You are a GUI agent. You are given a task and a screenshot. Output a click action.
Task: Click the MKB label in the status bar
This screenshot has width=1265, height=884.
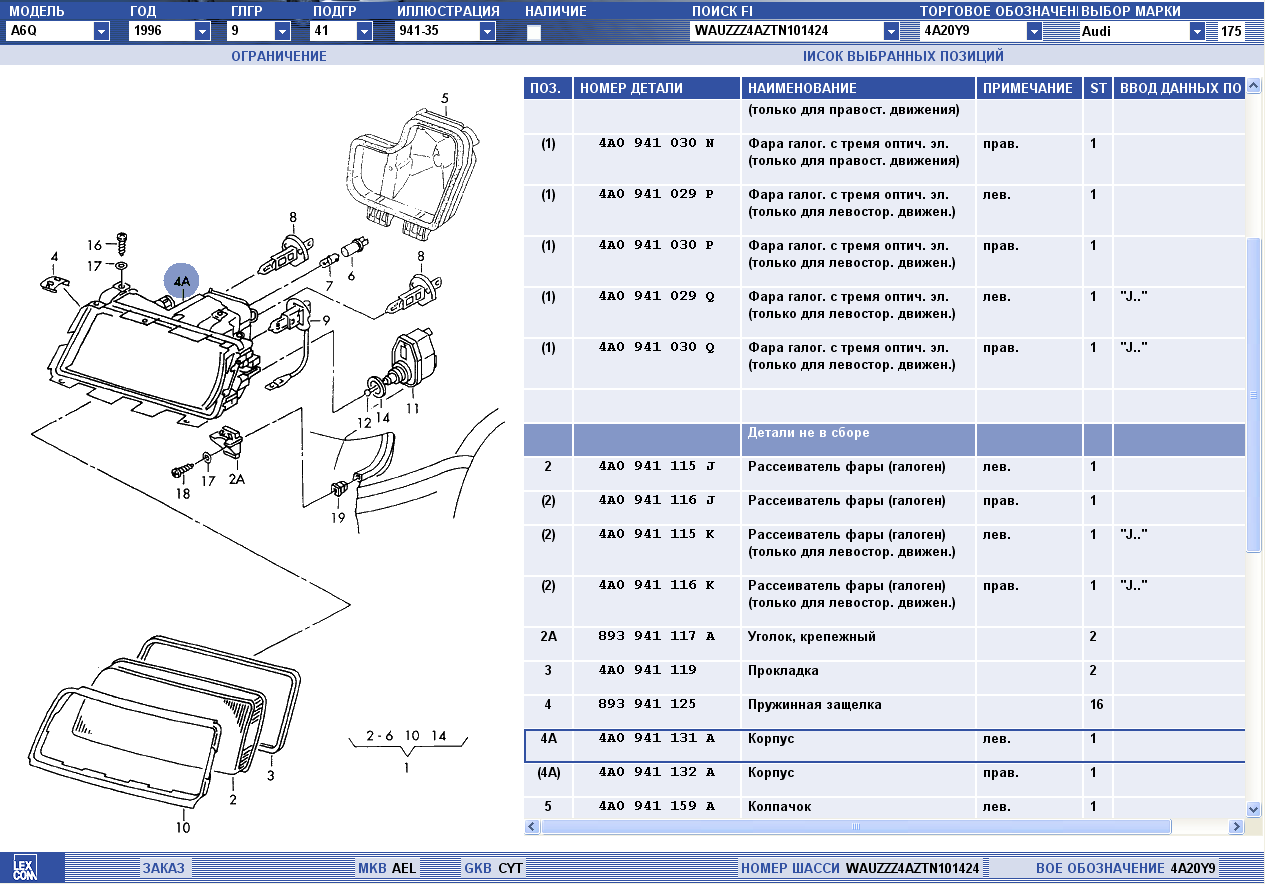tap(372, 868)
